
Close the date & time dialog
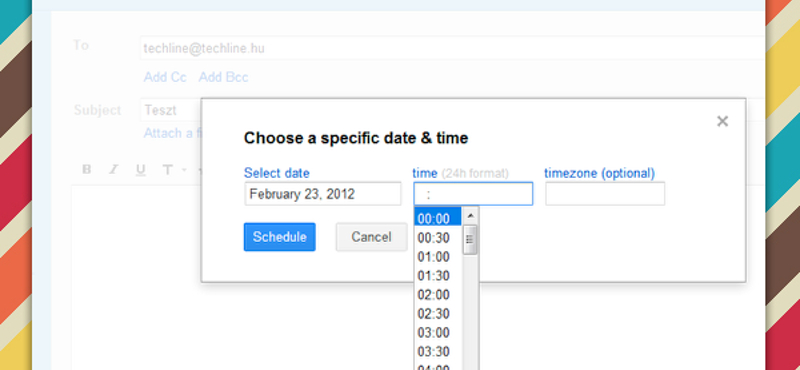point(722,121)
